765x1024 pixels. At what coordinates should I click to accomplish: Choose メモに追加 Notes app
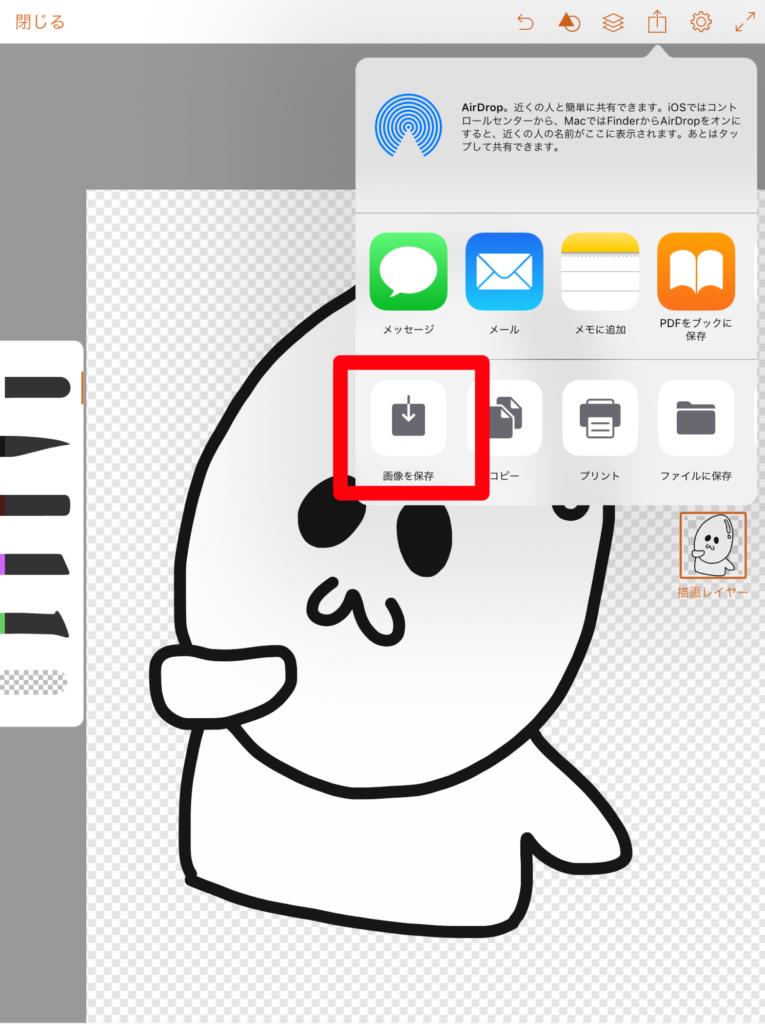pos(600,272)
